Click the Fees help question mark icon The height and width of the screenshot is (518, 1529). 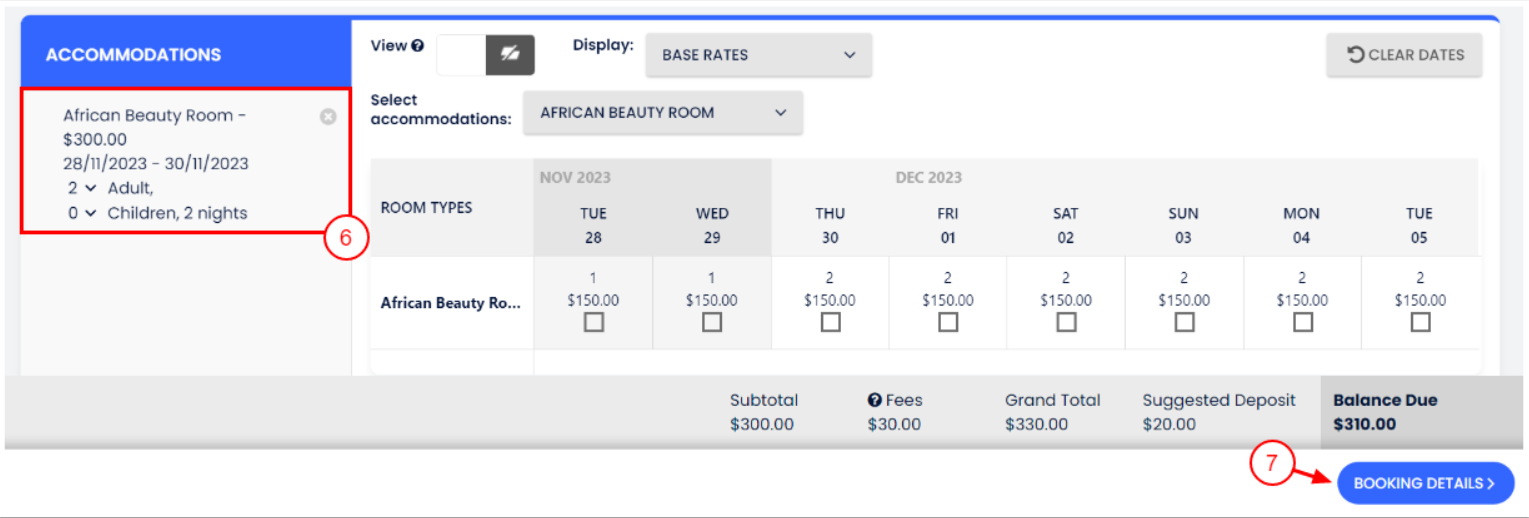(874, 400)
